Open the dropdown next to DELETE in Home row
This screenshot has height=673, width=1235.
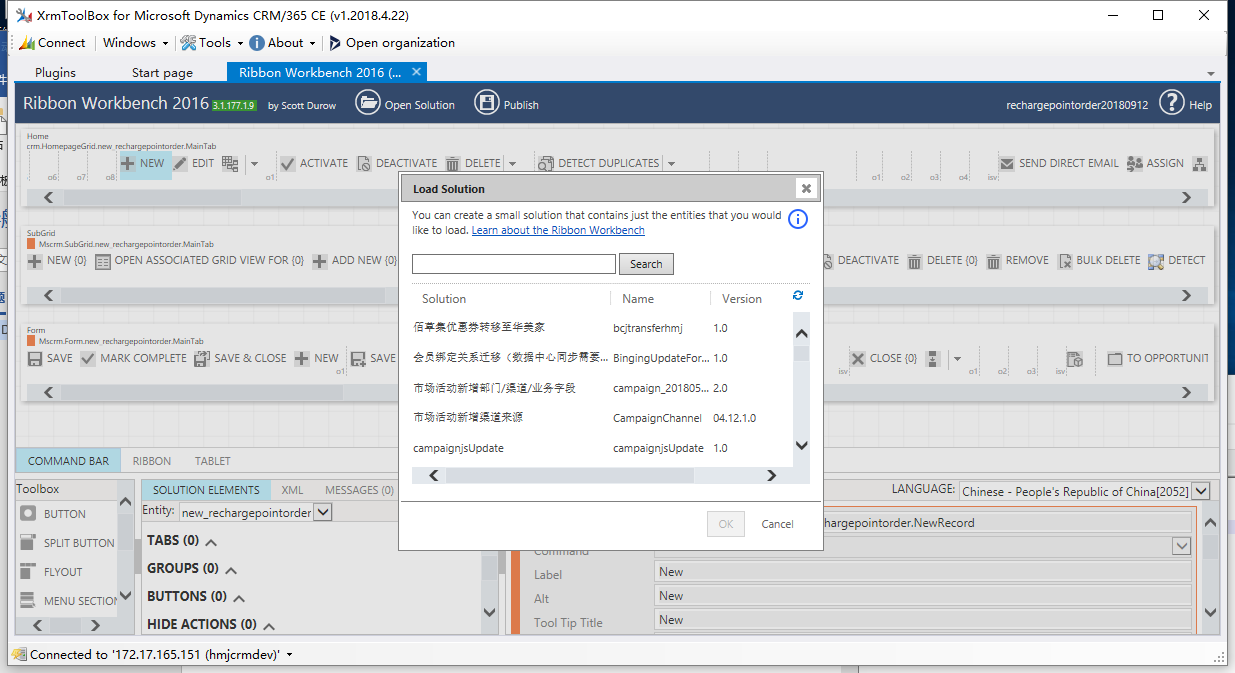click(x=513, y=164)
